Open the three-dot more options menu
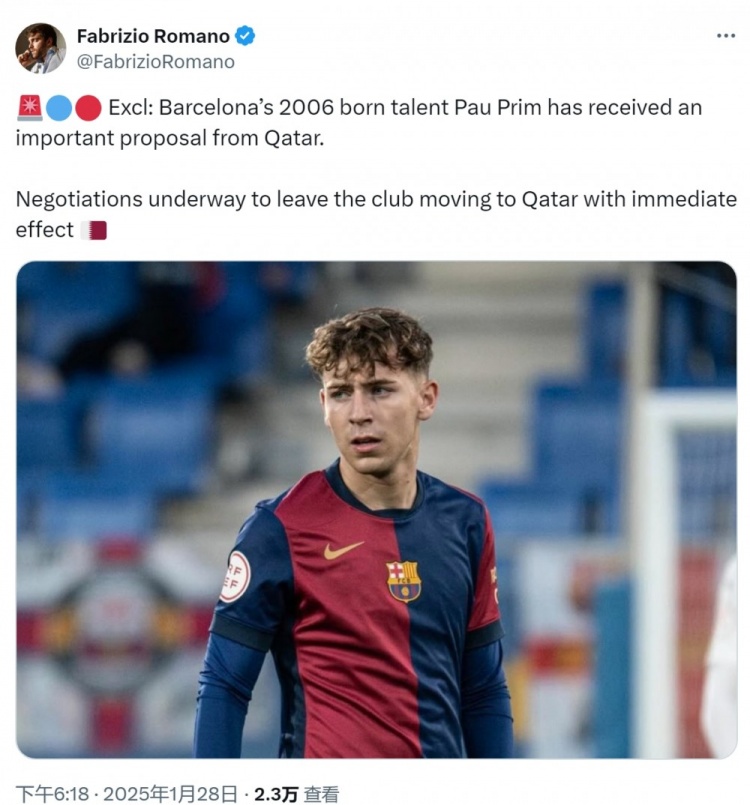This screenshot has height=805, width=750. [x=725, y=35]
